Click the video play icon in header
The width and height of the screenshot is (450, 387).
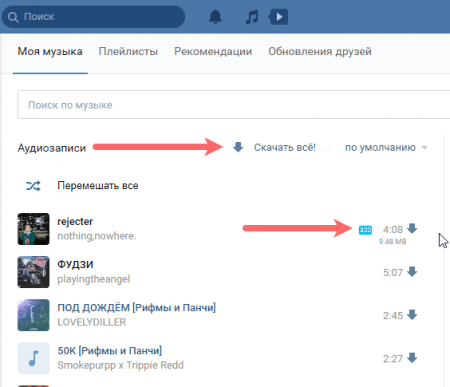pos(278,17)
